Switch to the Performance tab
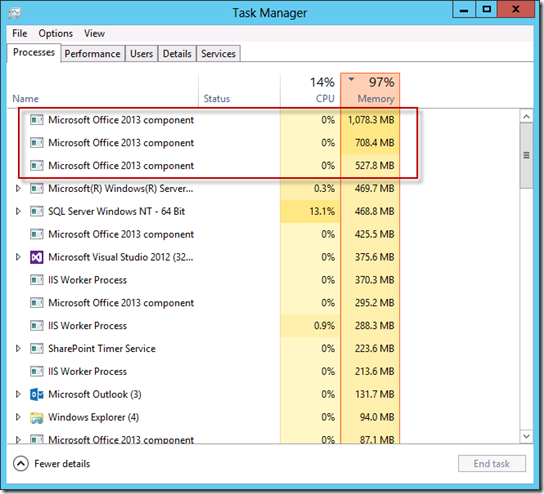This screenshot has width=544, height=494. pyautogui.click(x=93, y=54)
